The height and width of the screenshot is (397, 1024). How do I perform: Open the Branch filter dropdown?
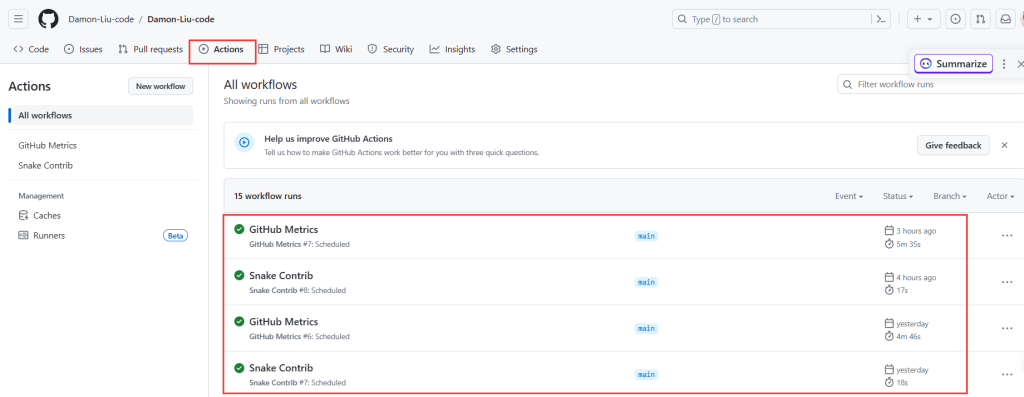pos(950,196)
